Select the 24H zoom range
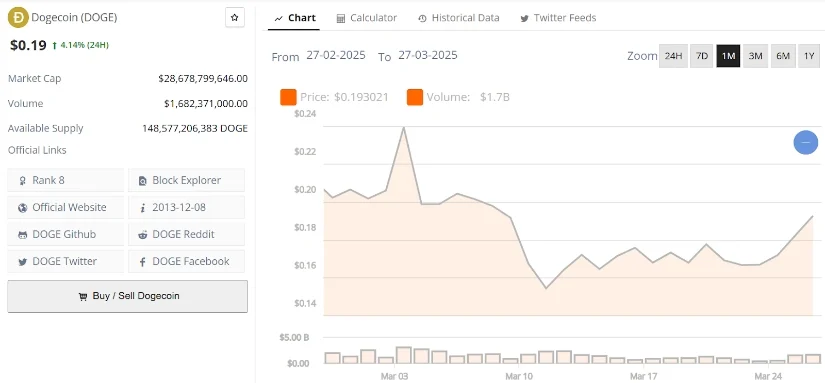The width and height of the screenshot is (825, 383). (x=673, y=56)
